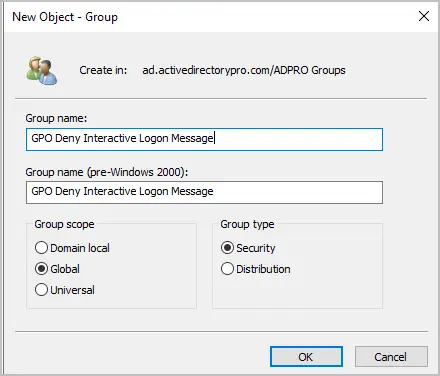Click the group users icon

[42, 71]
